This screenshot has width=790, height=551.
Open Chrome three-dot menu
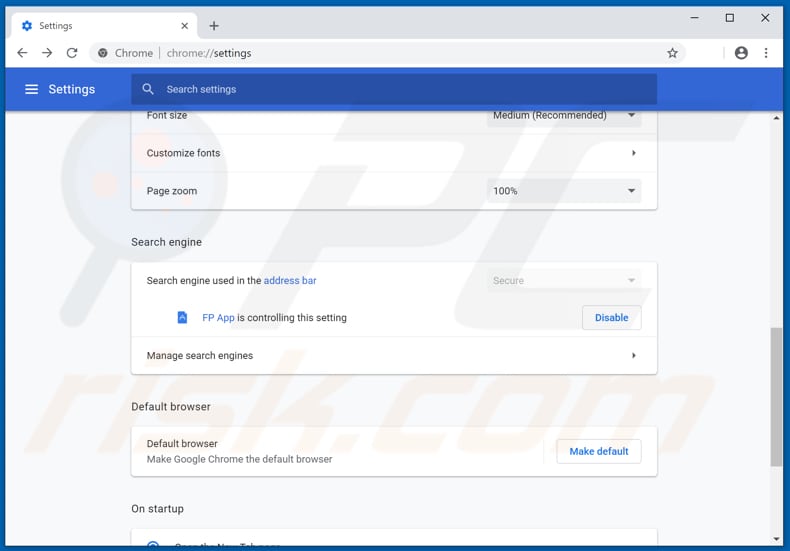click(x=766, y=53)
